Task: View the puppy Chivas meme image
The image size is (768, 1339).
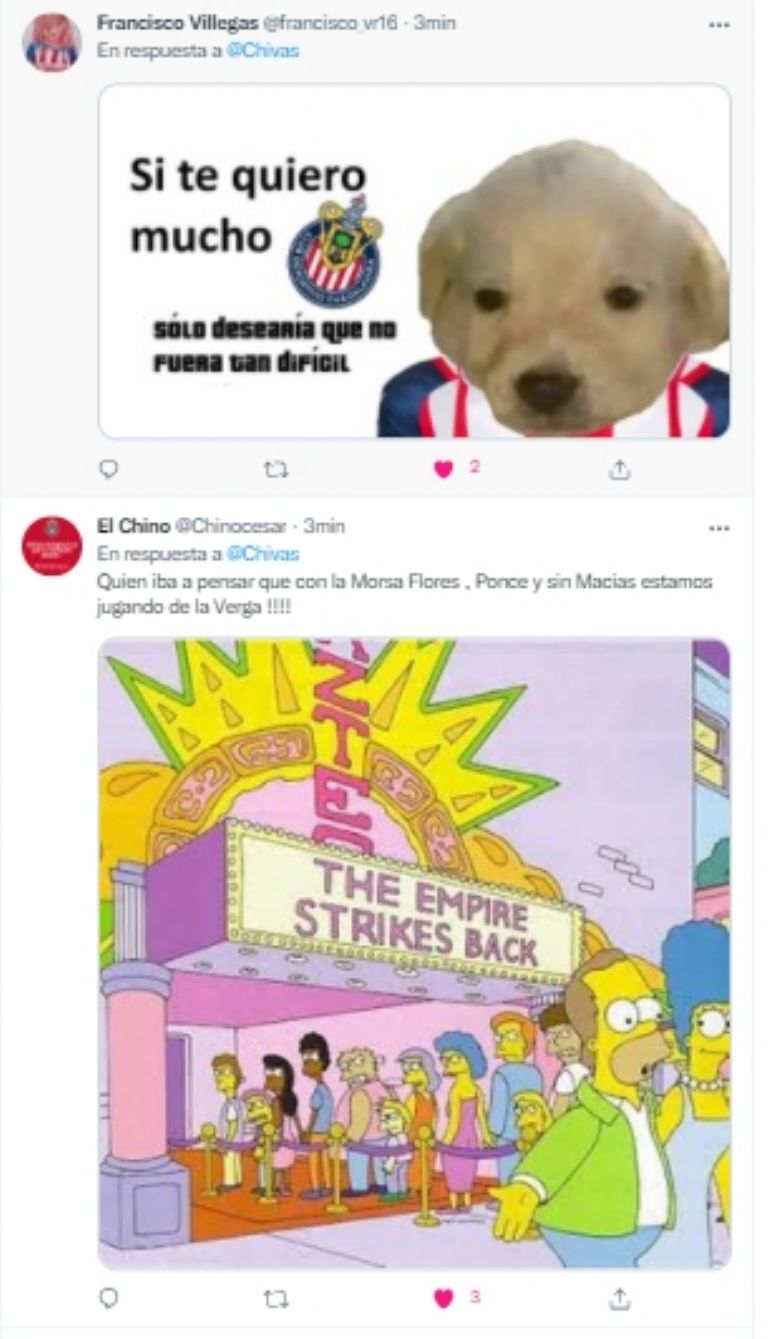Action: 414,261
